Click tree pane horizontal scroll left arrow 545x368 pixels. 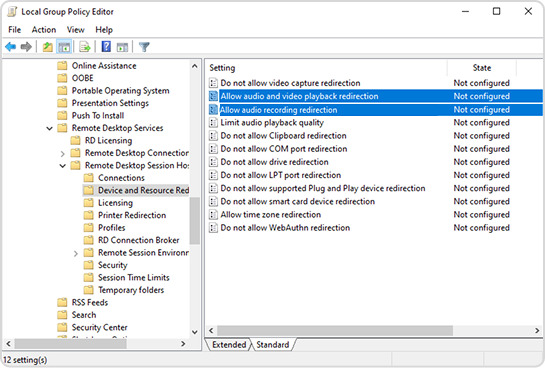tap(9, 344)
